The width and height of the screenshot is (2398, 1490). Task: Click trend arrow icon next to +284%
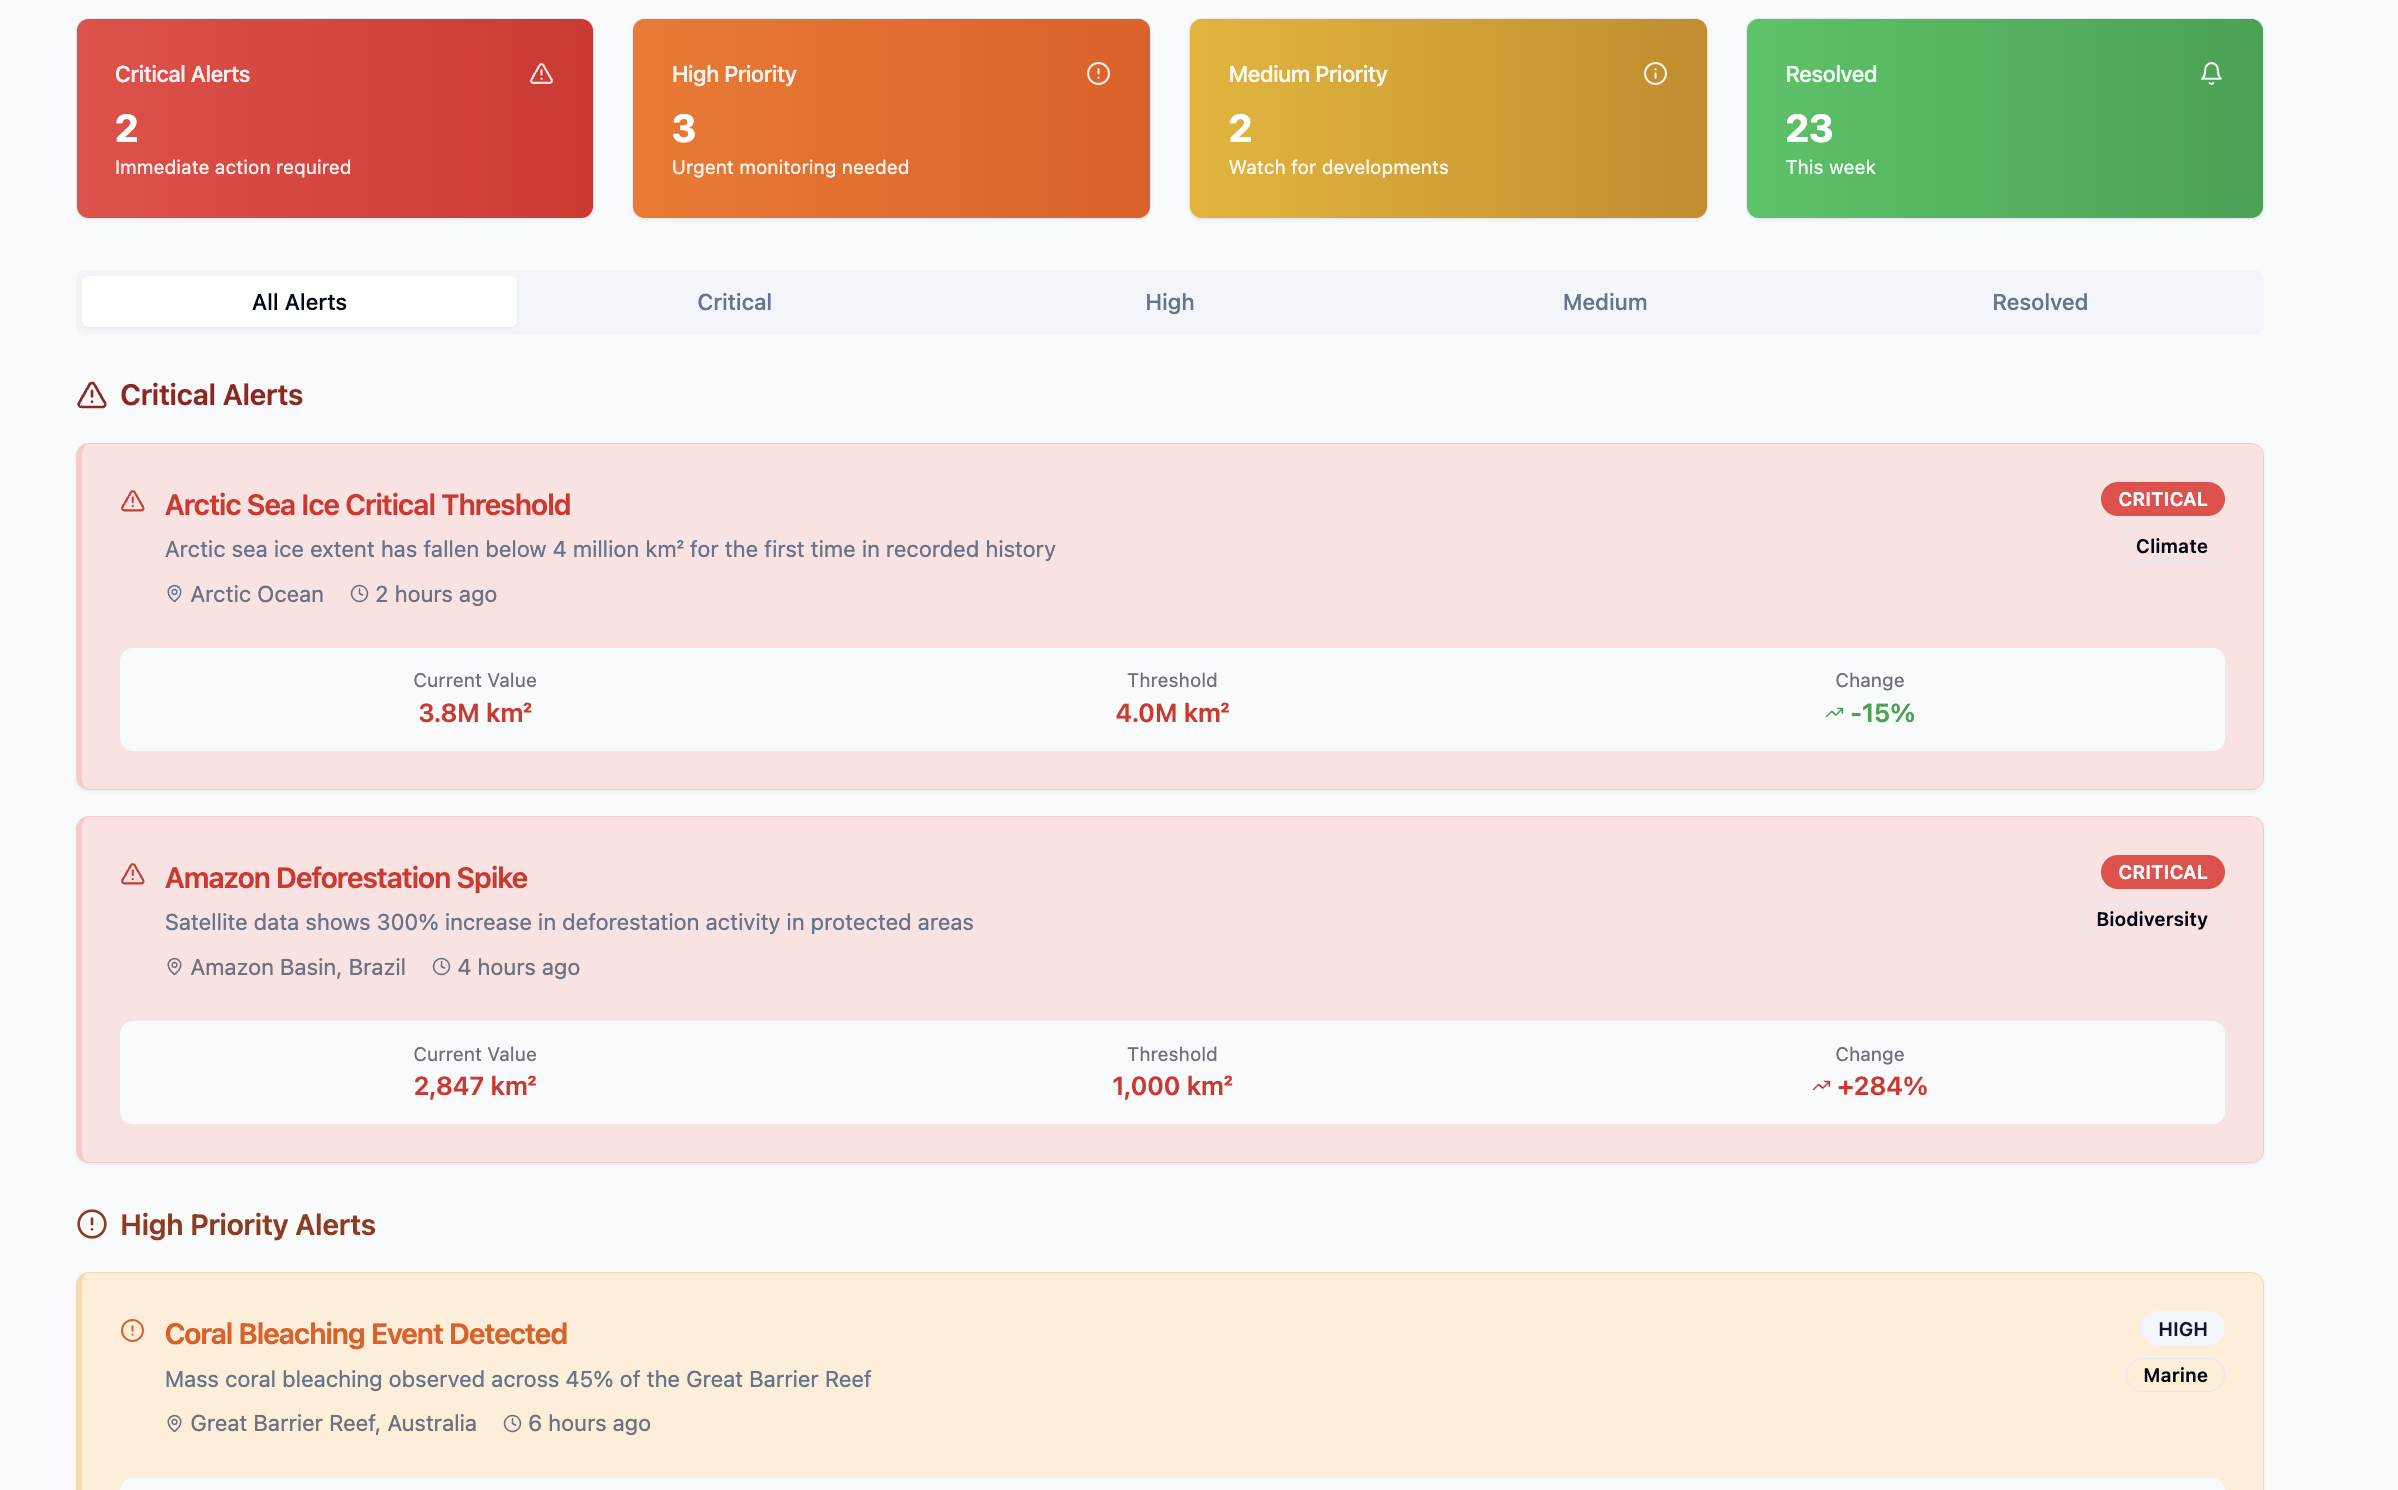point(1821,1087)
